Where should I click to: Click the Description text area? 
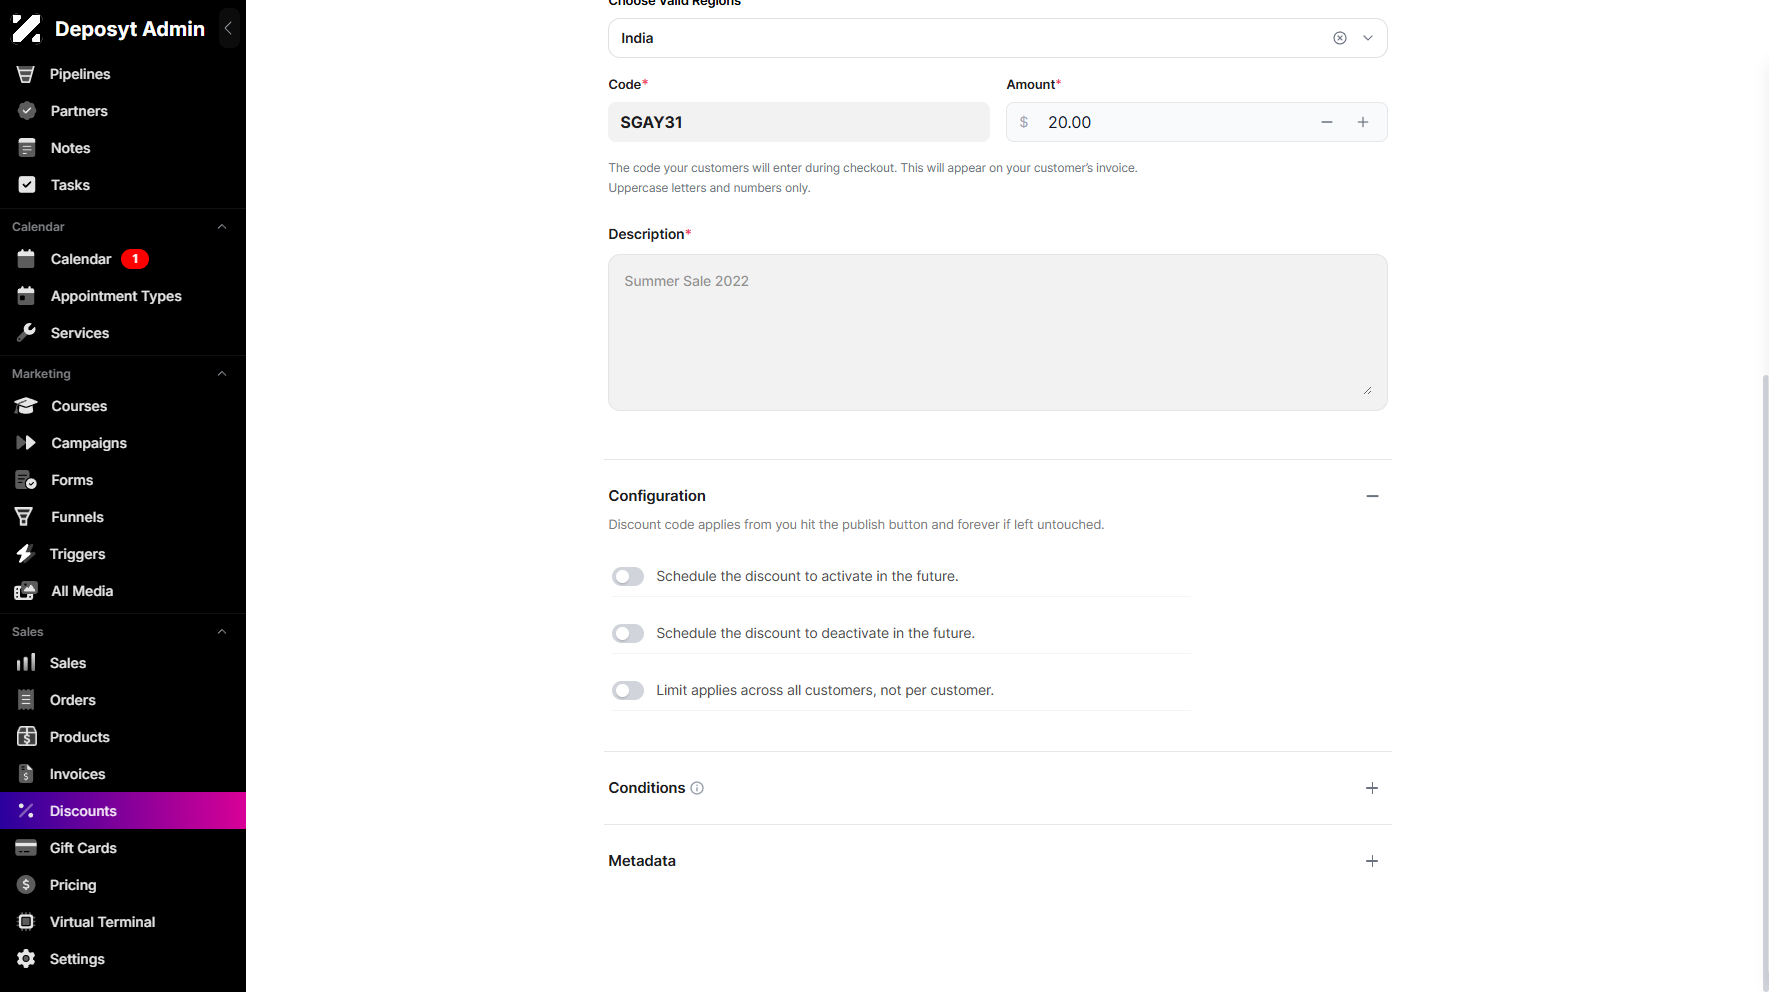click(x=998, y=332)
